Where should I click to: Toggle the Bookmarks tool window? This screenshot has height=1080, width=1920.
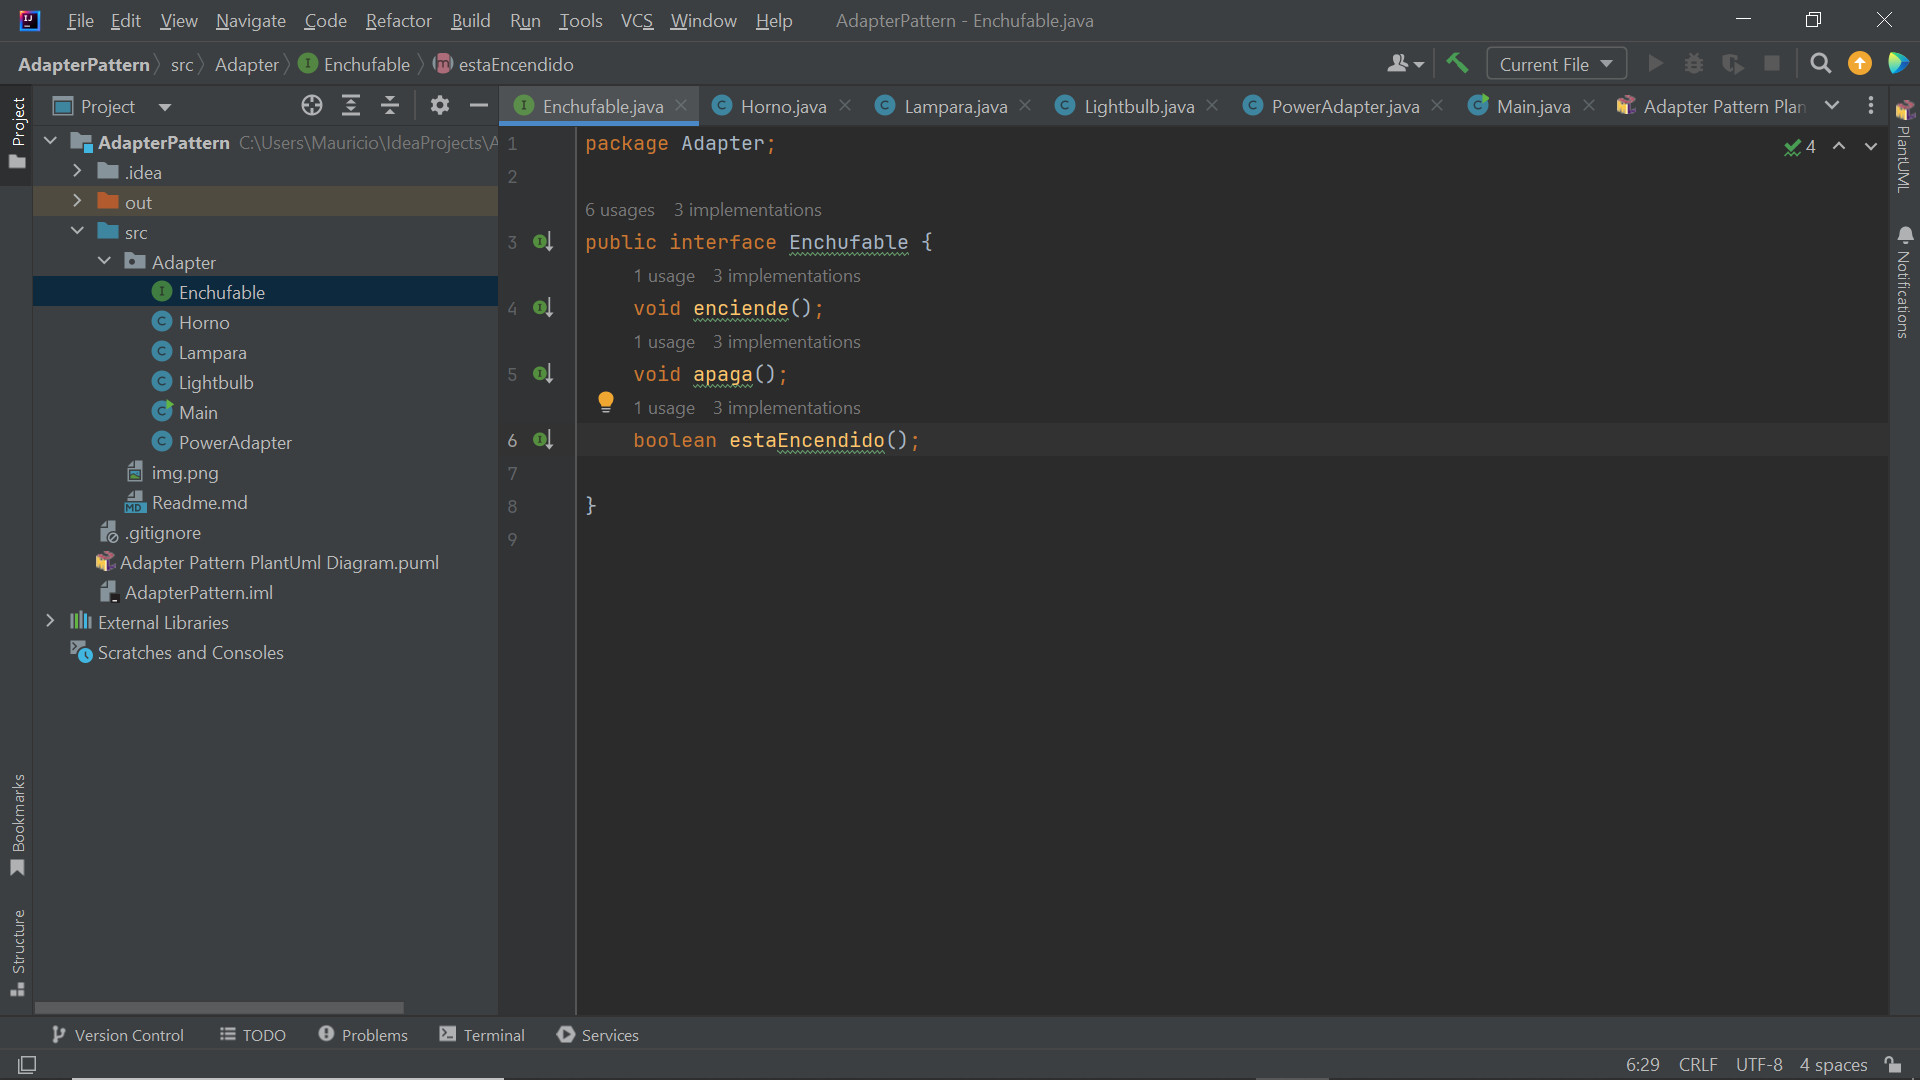[17, 825]
